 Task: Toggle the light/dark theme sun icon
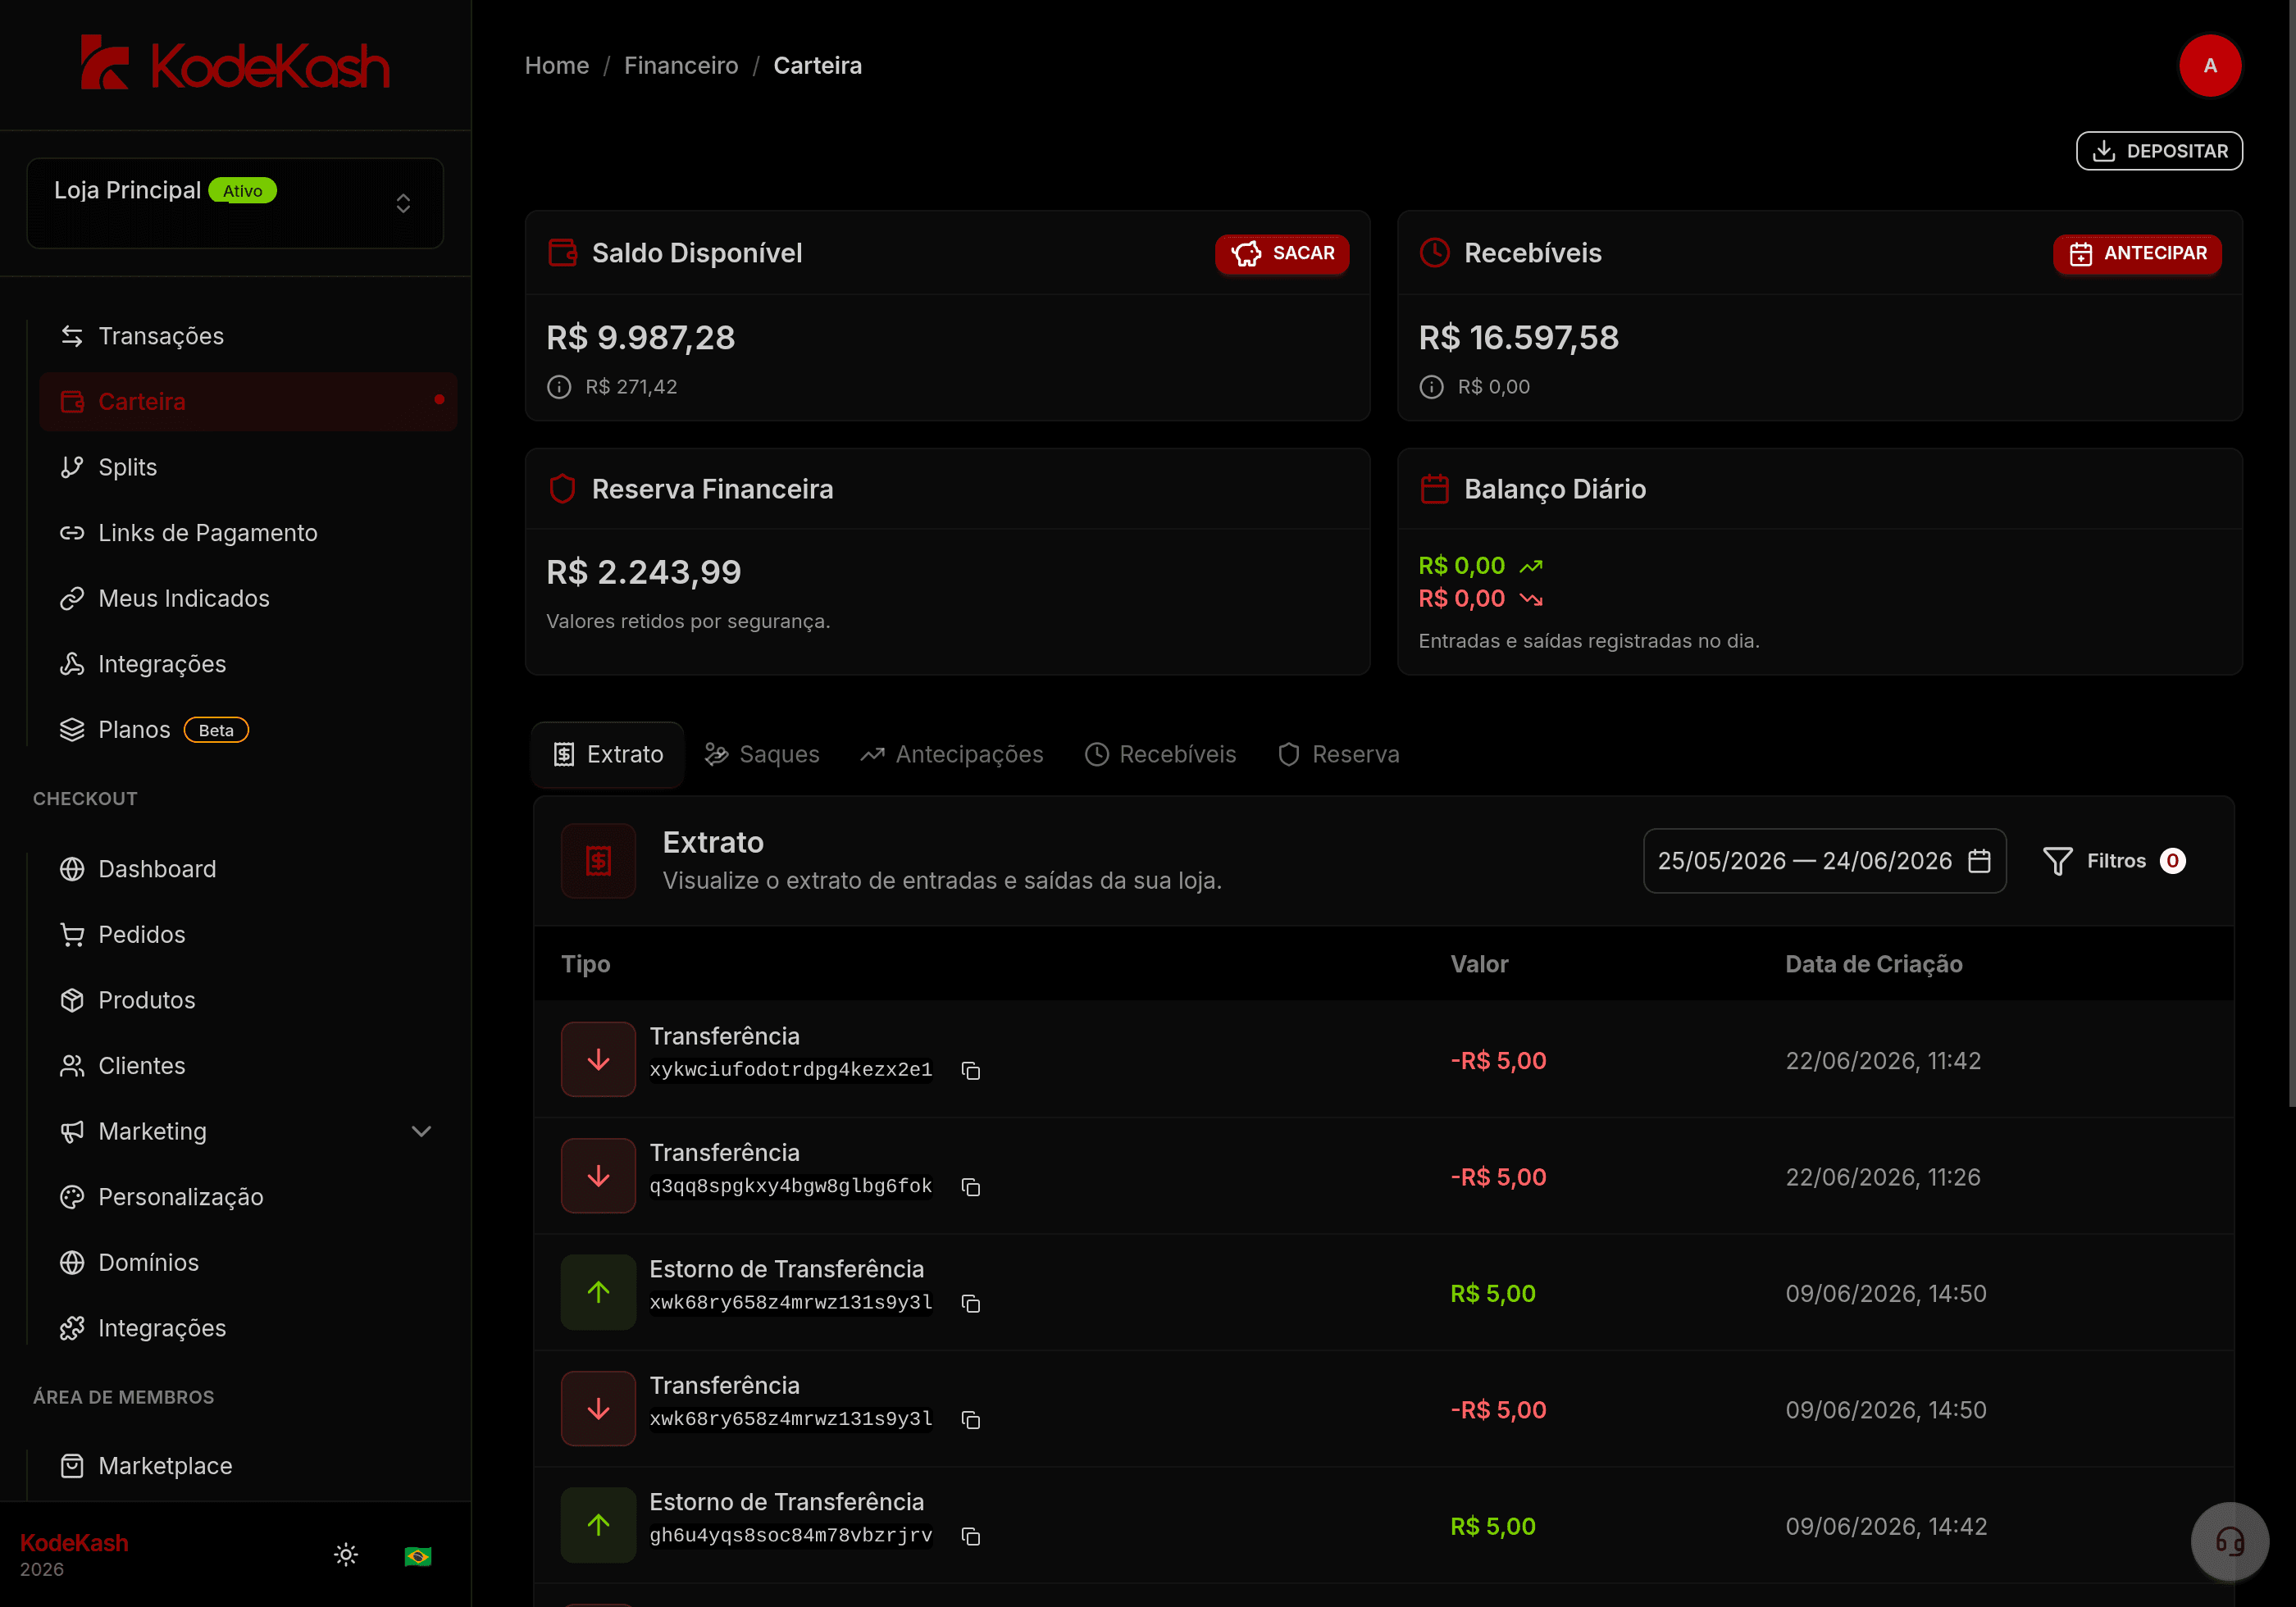[x=345, y=1554]
